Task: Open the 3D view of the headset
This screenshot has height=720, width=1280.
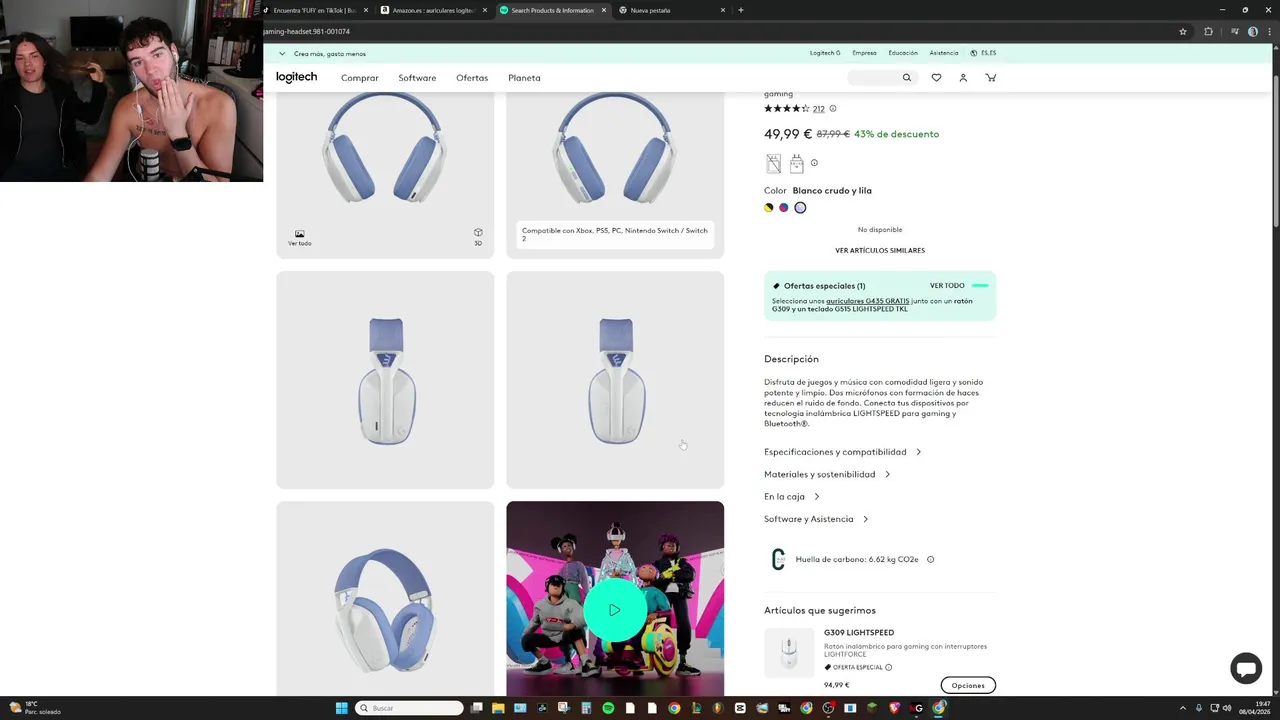Action: coord(478,236)
